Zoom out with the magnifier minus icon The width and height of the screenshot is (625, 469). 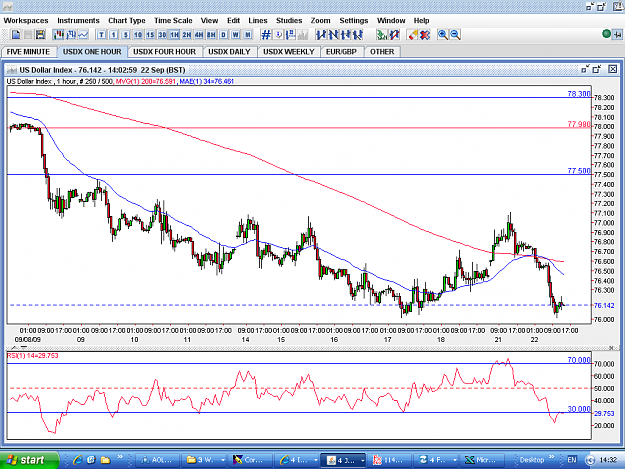point(455,35)
